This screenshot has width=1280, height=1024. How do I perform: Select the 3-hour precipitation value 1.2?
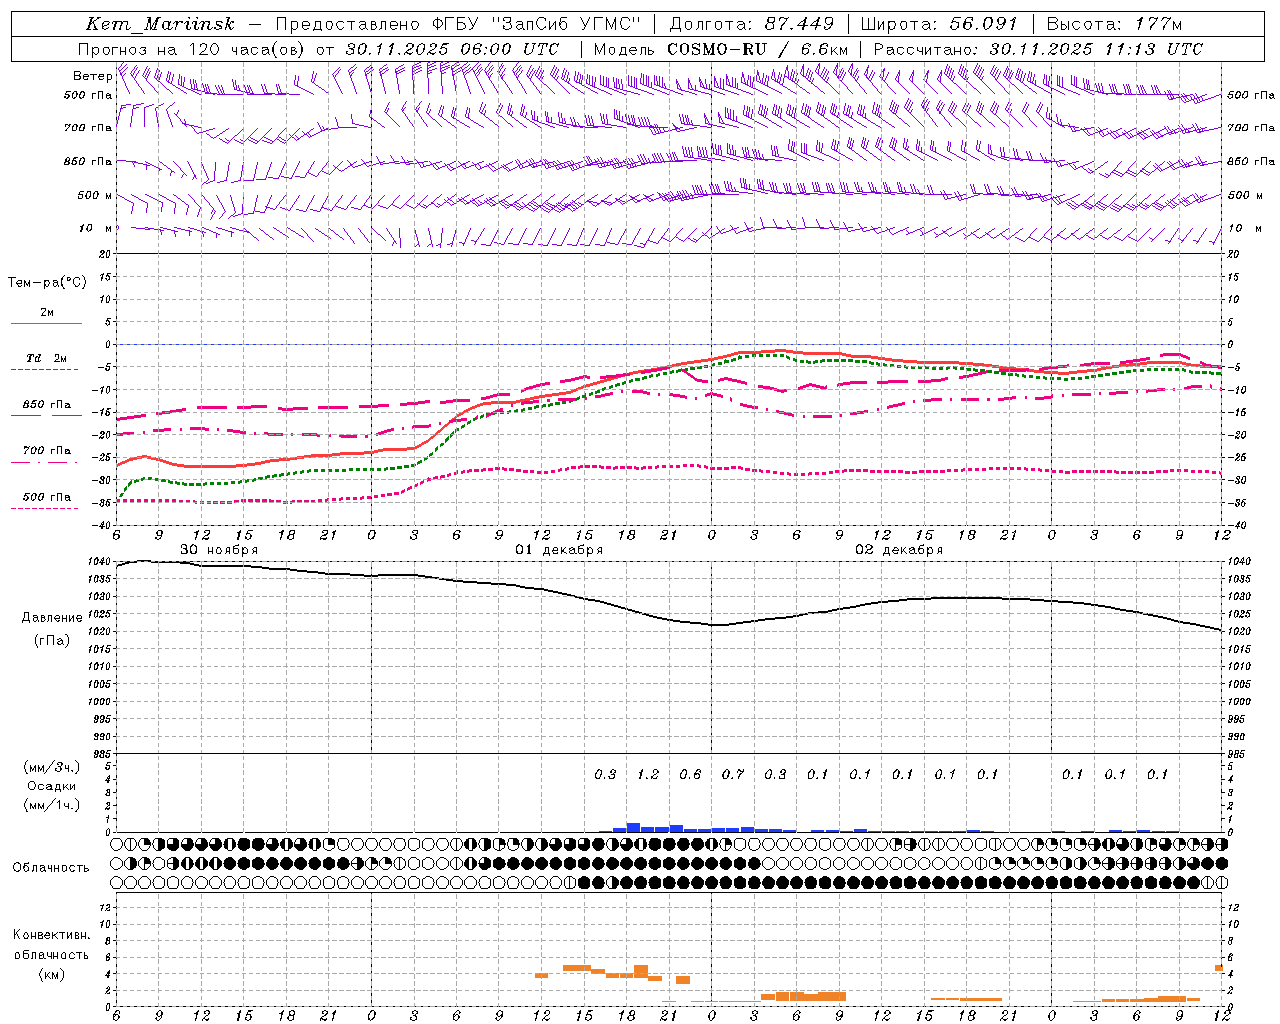click(x=648, y=774)
